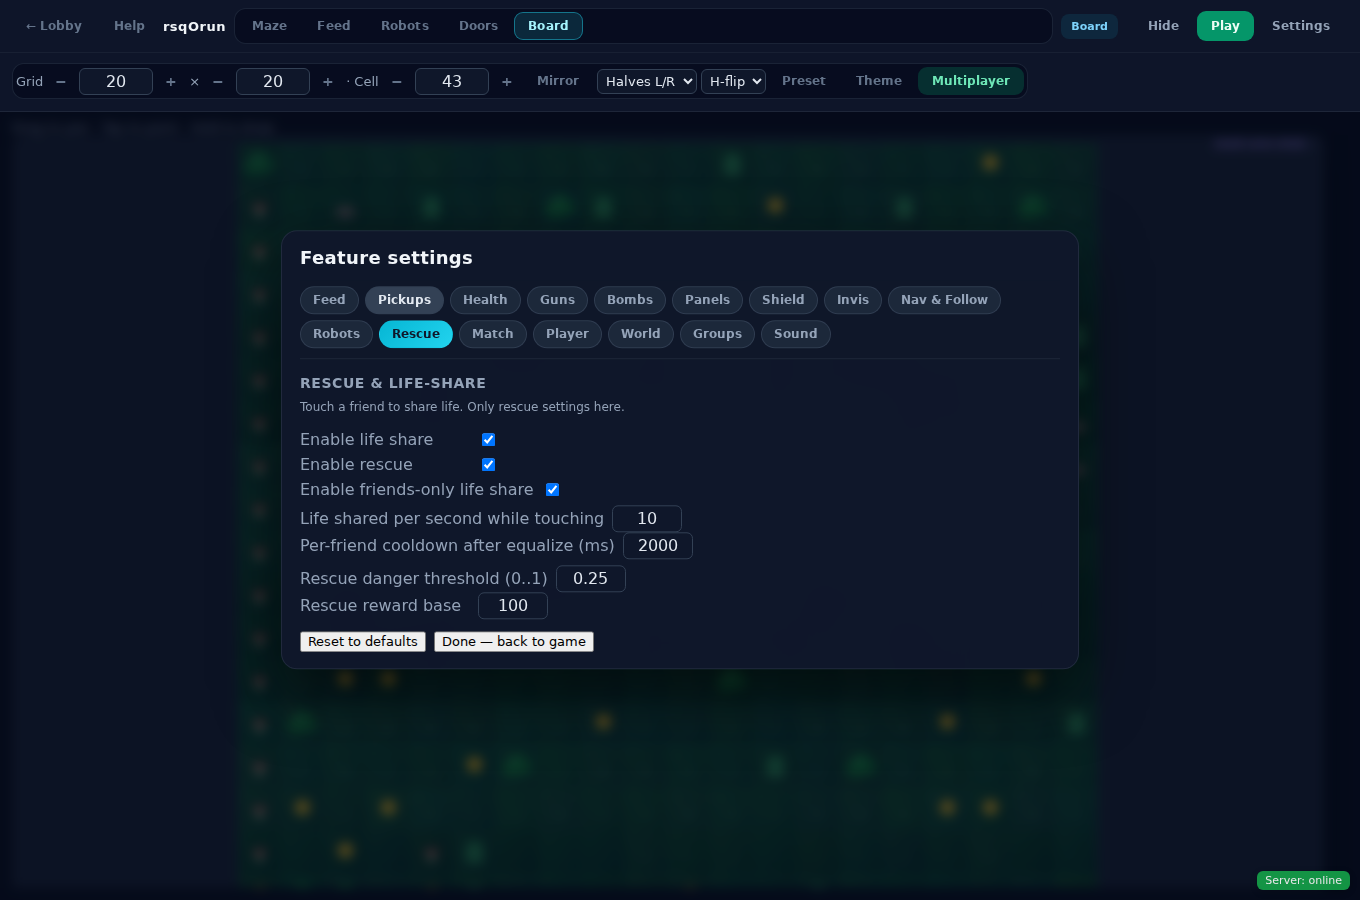Select the Match settings tab
1360x900 pixels.
point(492,334)
